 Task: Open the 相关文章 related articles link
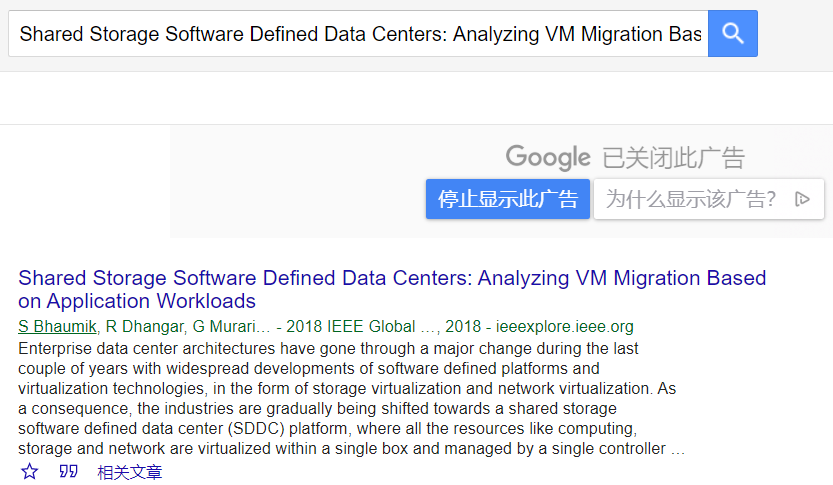pos(130,472)
